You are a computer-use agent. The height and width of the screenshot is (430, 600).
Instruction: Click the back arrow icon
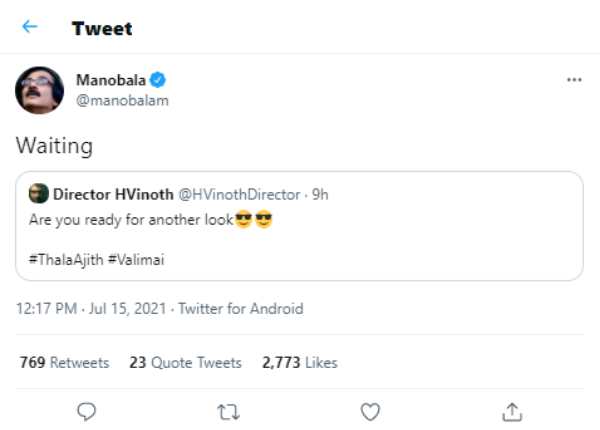(x=30, y=27)
